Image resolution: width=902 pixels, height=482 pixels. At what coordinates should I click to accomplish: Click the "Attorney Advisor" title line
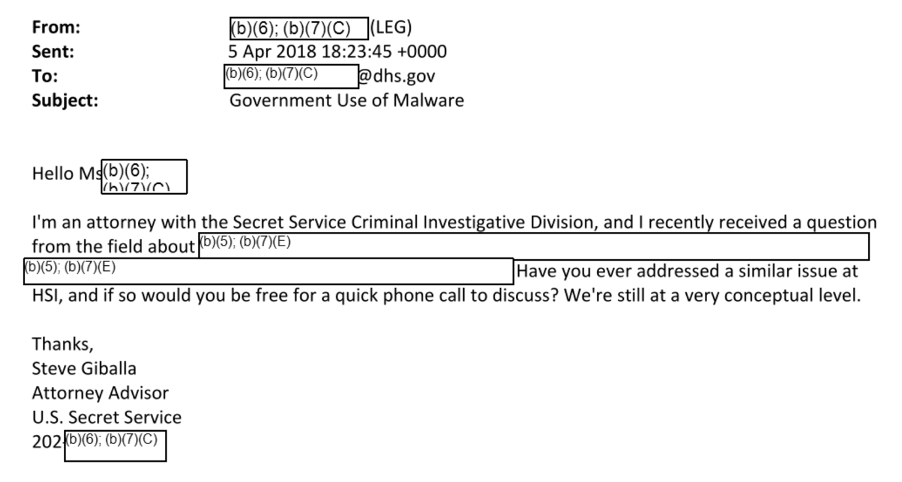click(x=100, y=392)
